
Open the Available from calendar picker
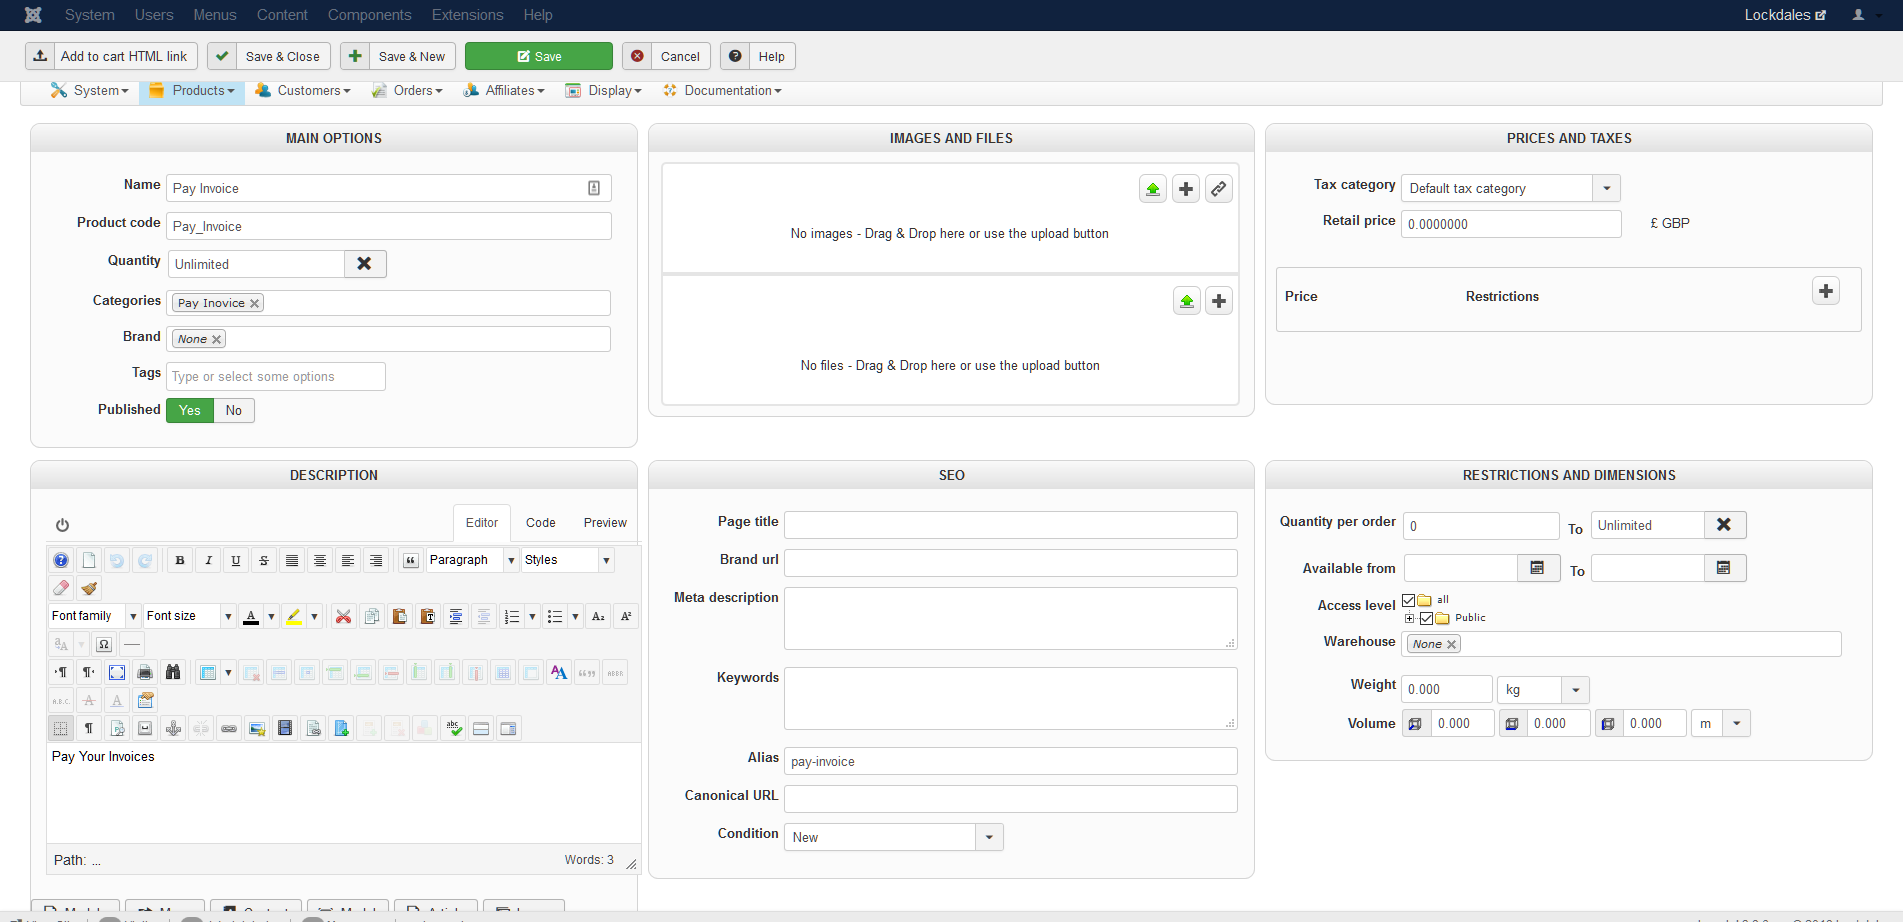pos(1537,568)
